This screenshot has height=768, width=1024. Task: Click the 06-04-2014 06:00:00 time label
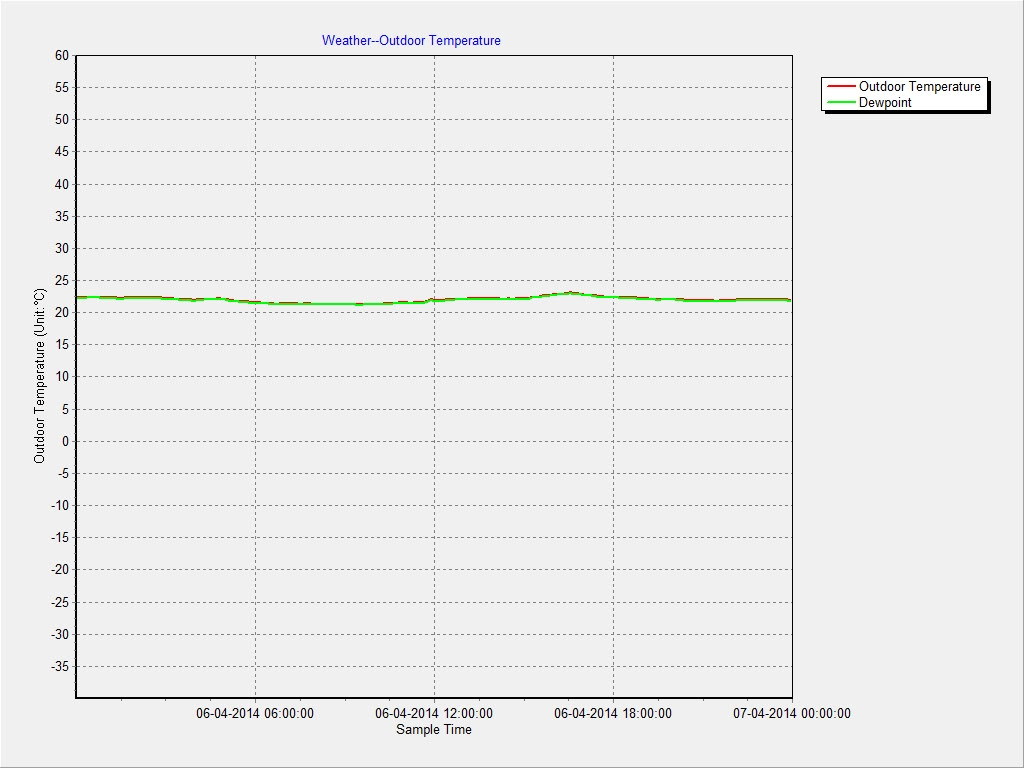255,713
